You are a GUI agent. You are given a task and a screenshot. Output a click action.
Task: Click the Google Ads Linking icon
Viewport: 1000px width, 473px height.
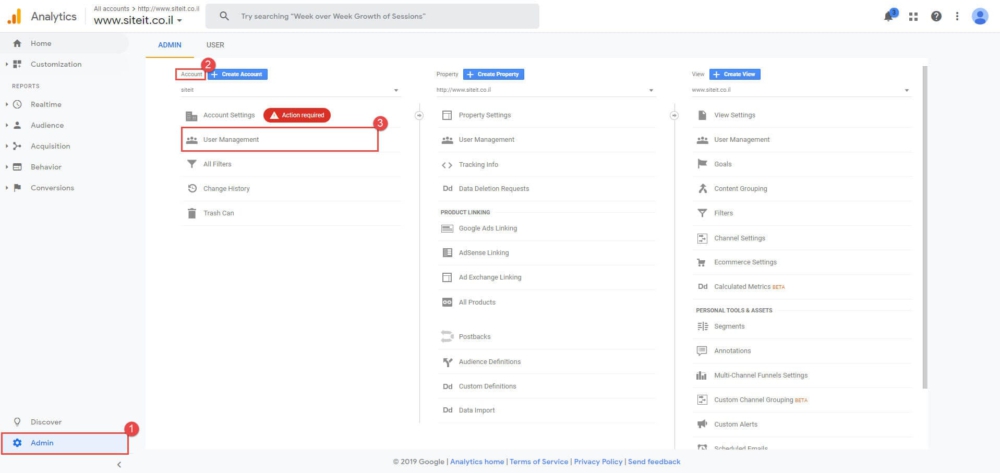pyautogui.click(x=447, y=229)
